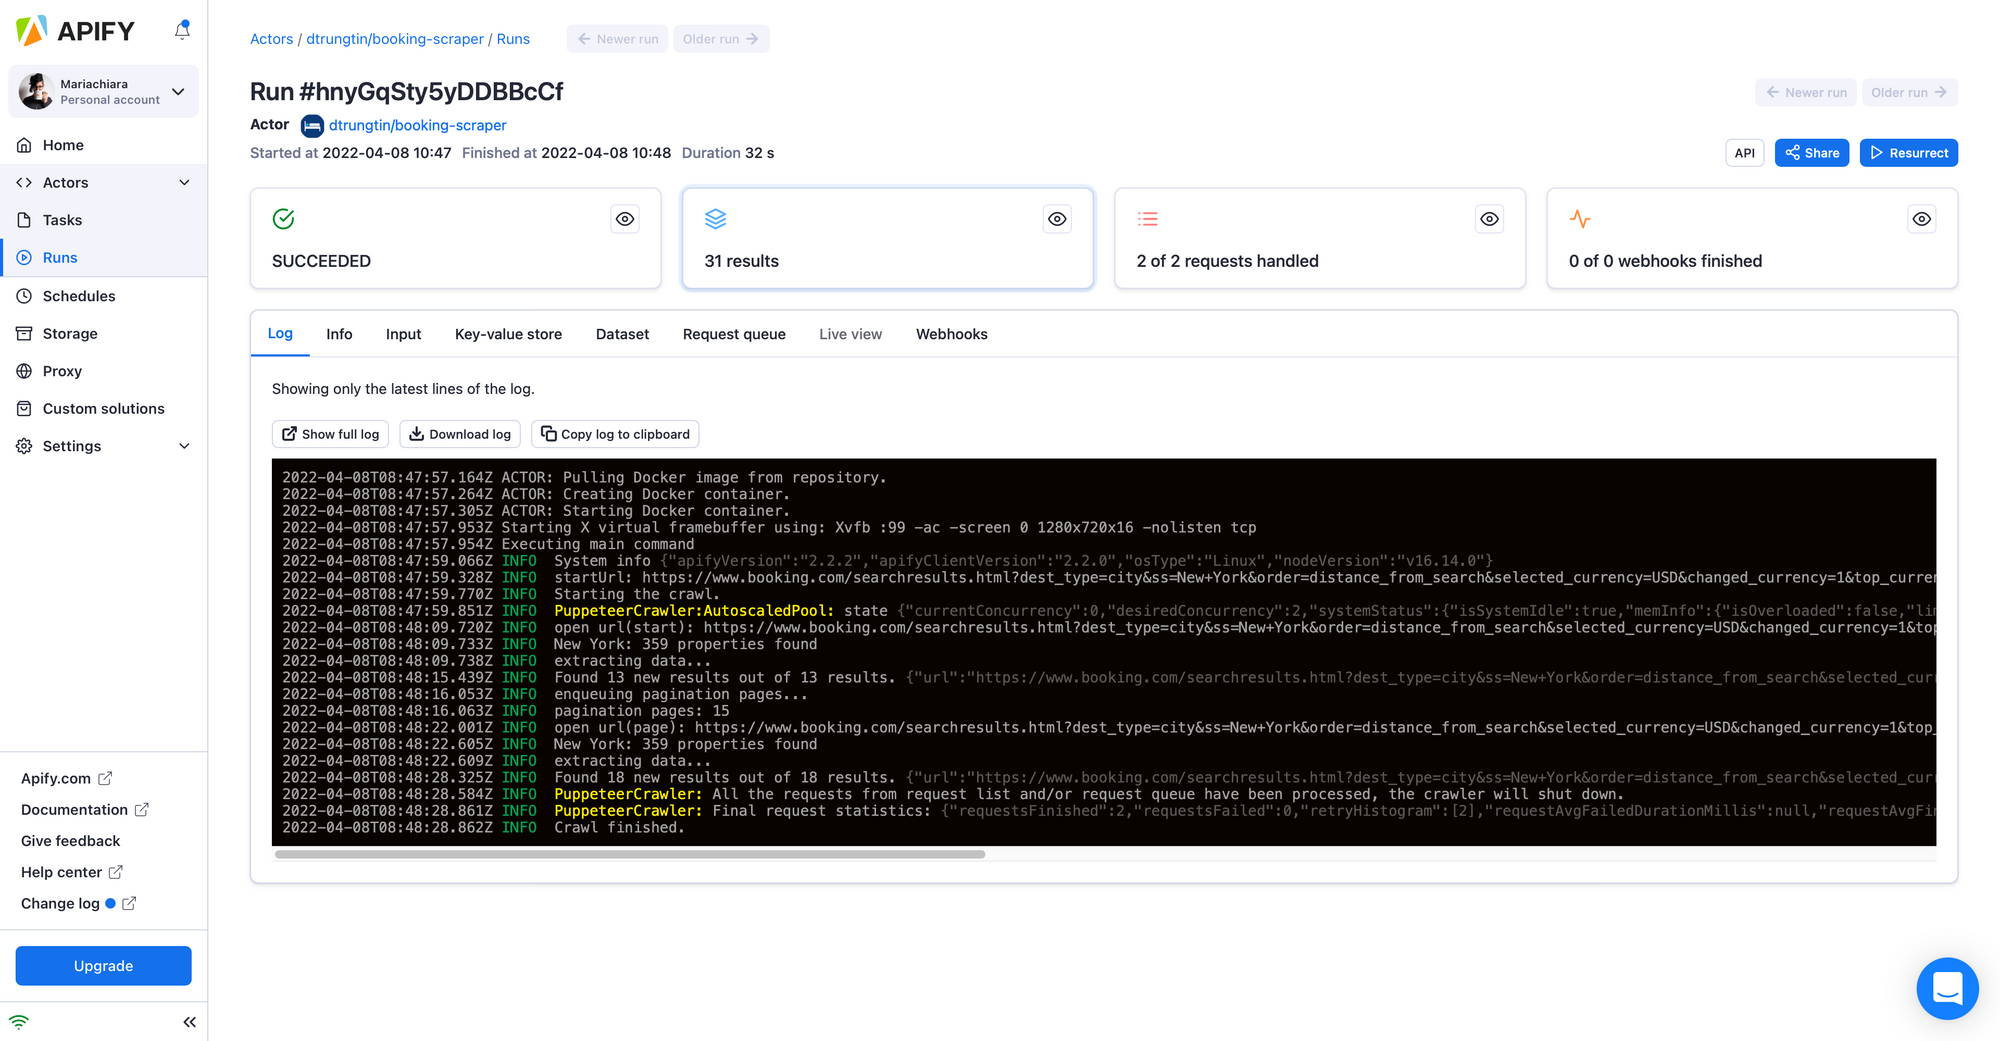Click Older run button near breadcrumb
2000x1041 pixels.
click(721, 39)
